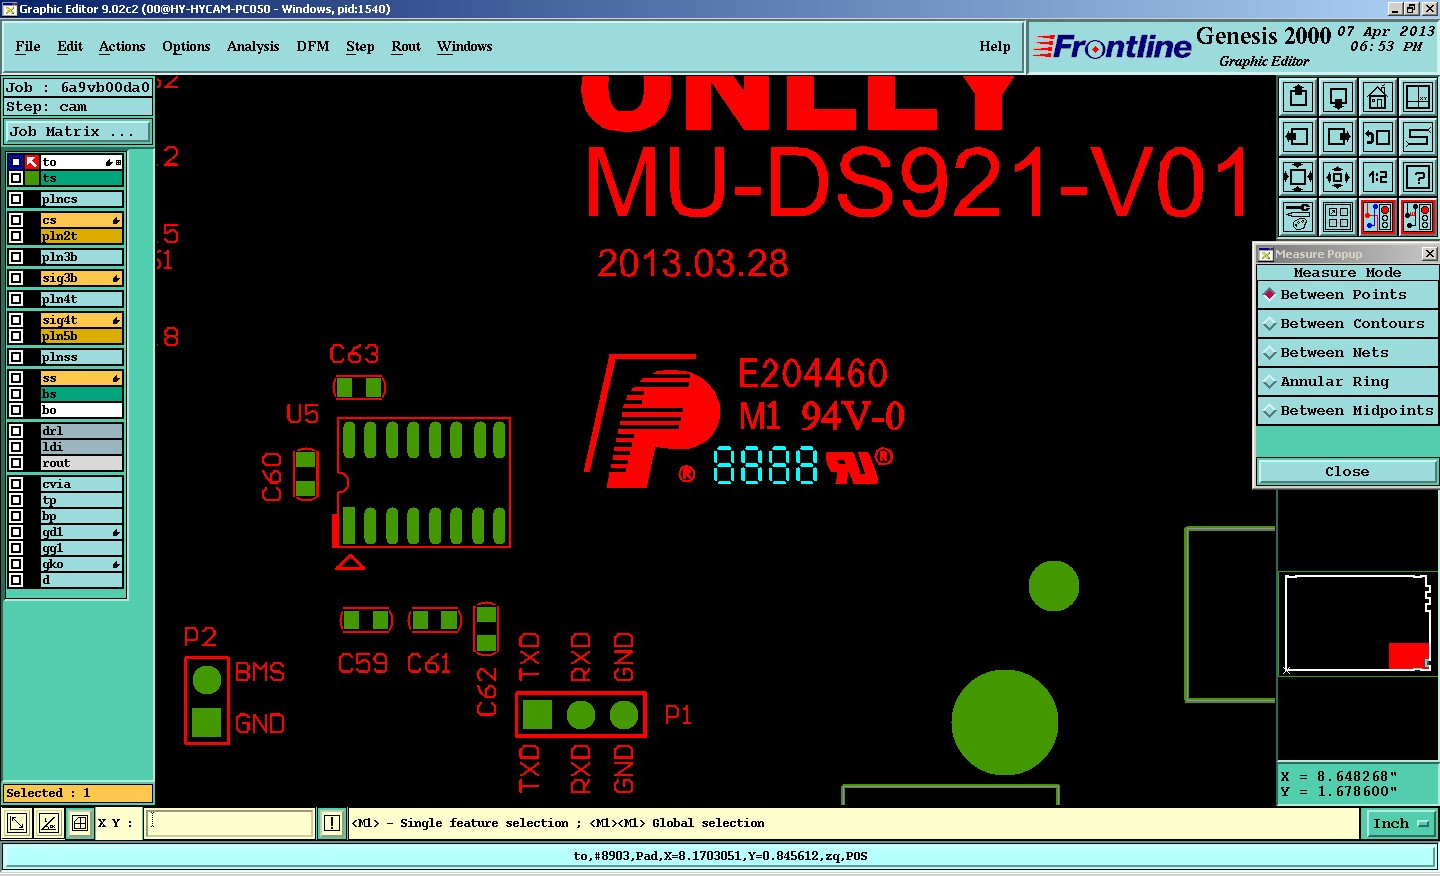This screenshot has height=876, width=1440.
Task: Click the Selected : 1 status field
Action: point(78,793)
